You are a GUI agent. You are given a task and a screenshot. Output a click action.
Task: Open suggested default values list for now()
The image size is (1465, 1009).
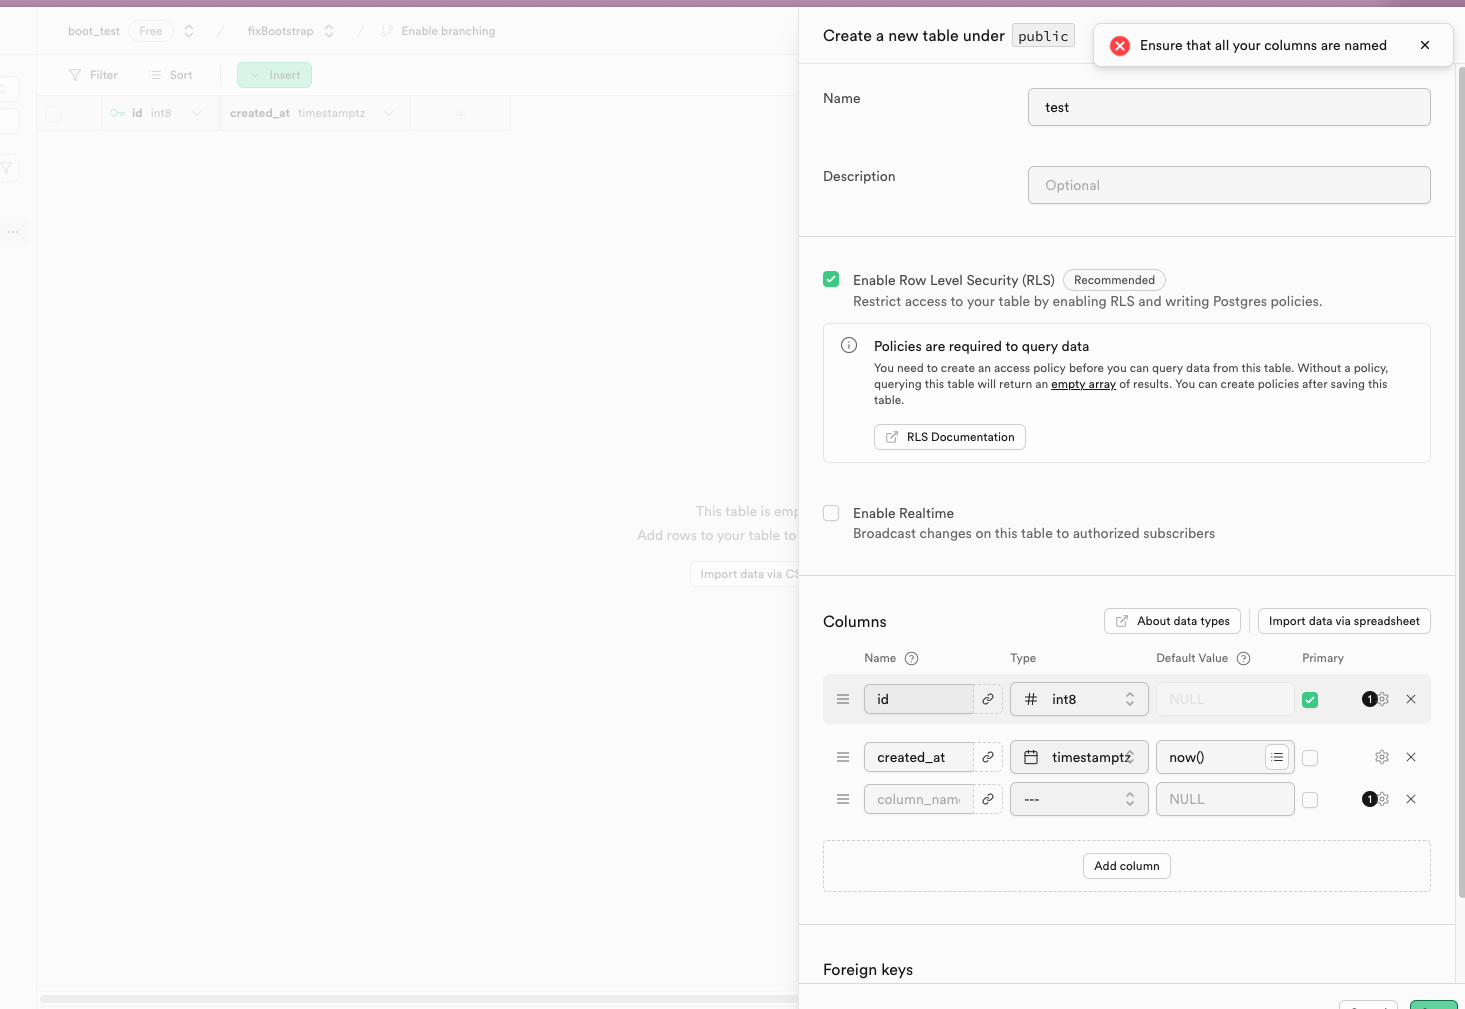(x=1277, y=757)
